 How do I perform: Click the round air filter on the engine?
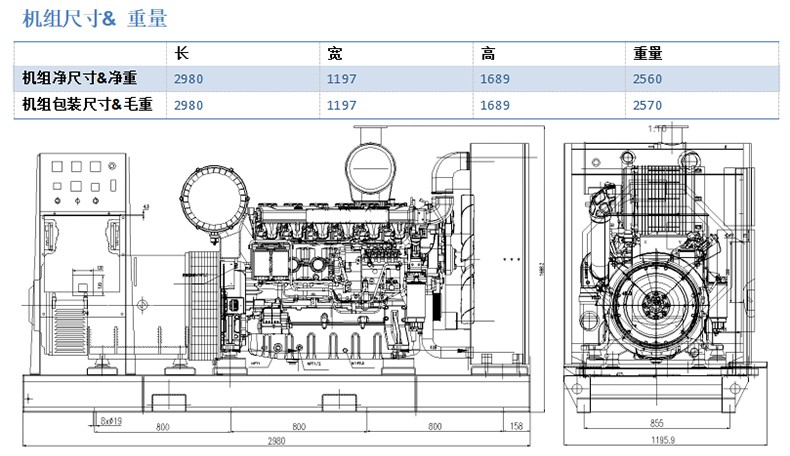(209, 196)
